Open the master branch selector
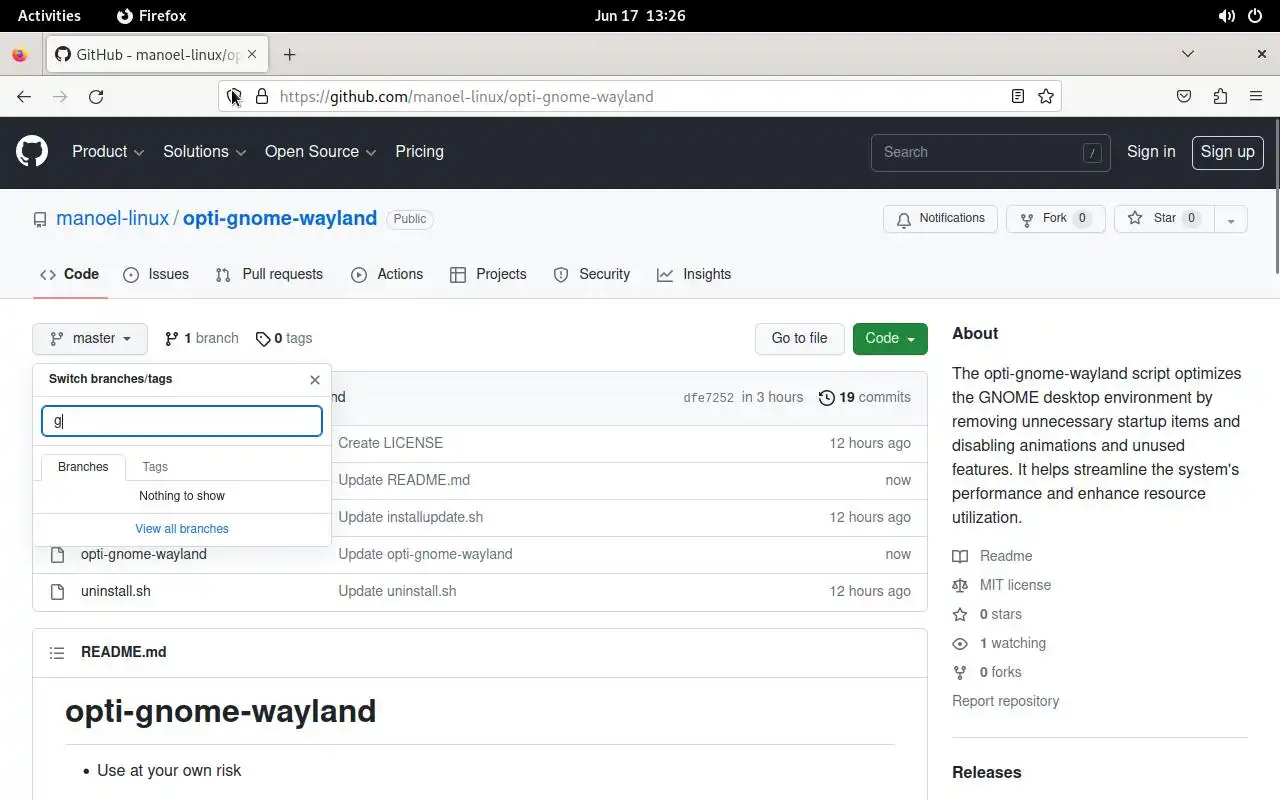Image resolution: width=1280 pixels, height=800 pixels. [x=90, y=338]
